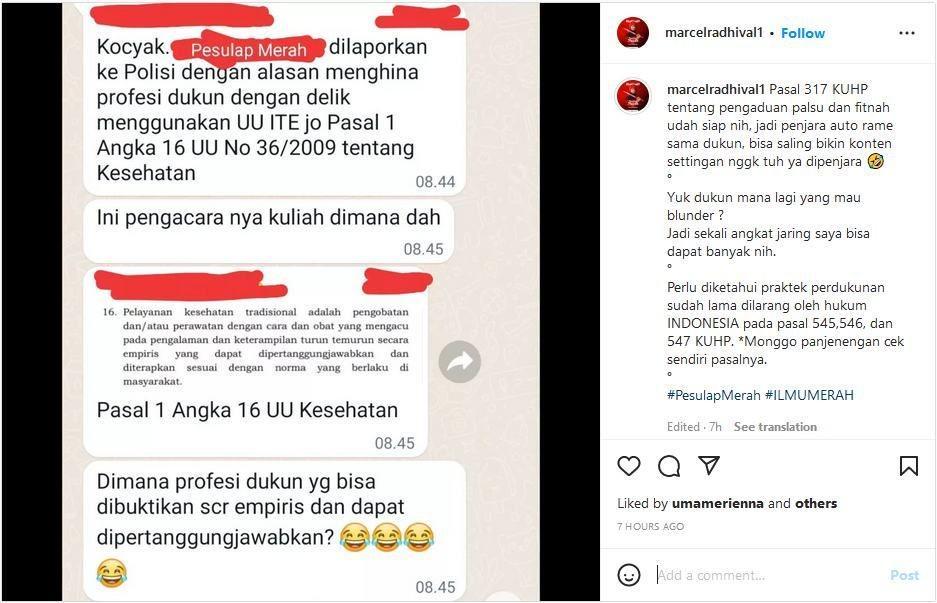Follow marcelradhival1
Screen dimensions: 937x603
[x=803, y=33]
